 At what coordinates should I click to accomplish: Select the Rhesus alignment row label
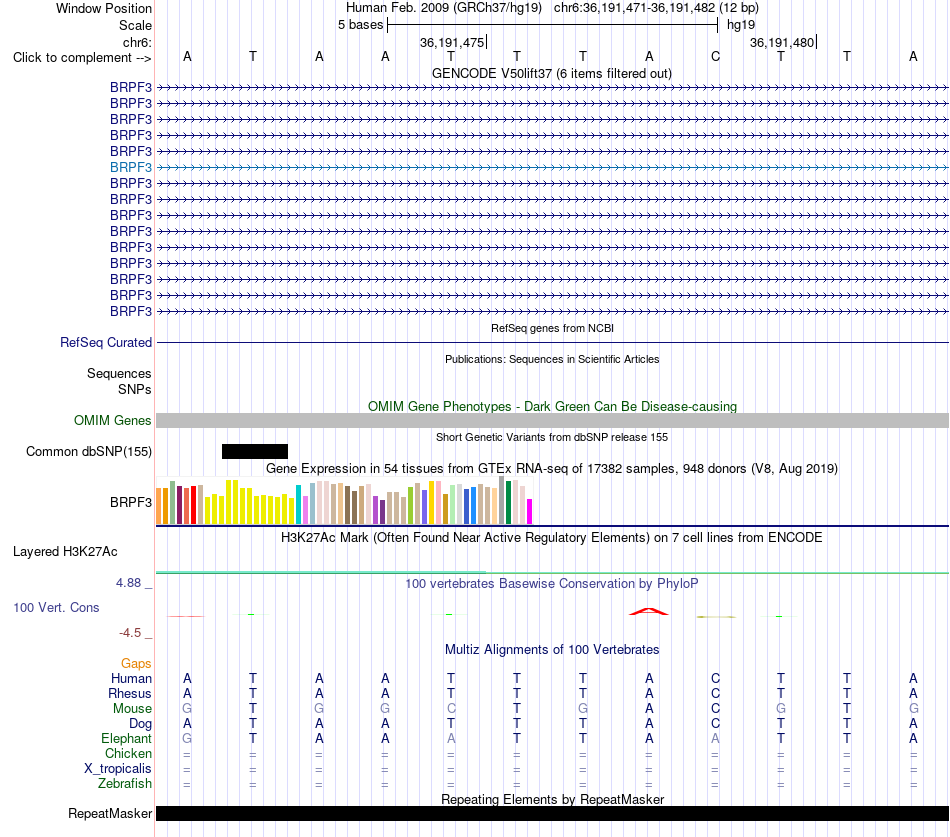tap(130, 693)
